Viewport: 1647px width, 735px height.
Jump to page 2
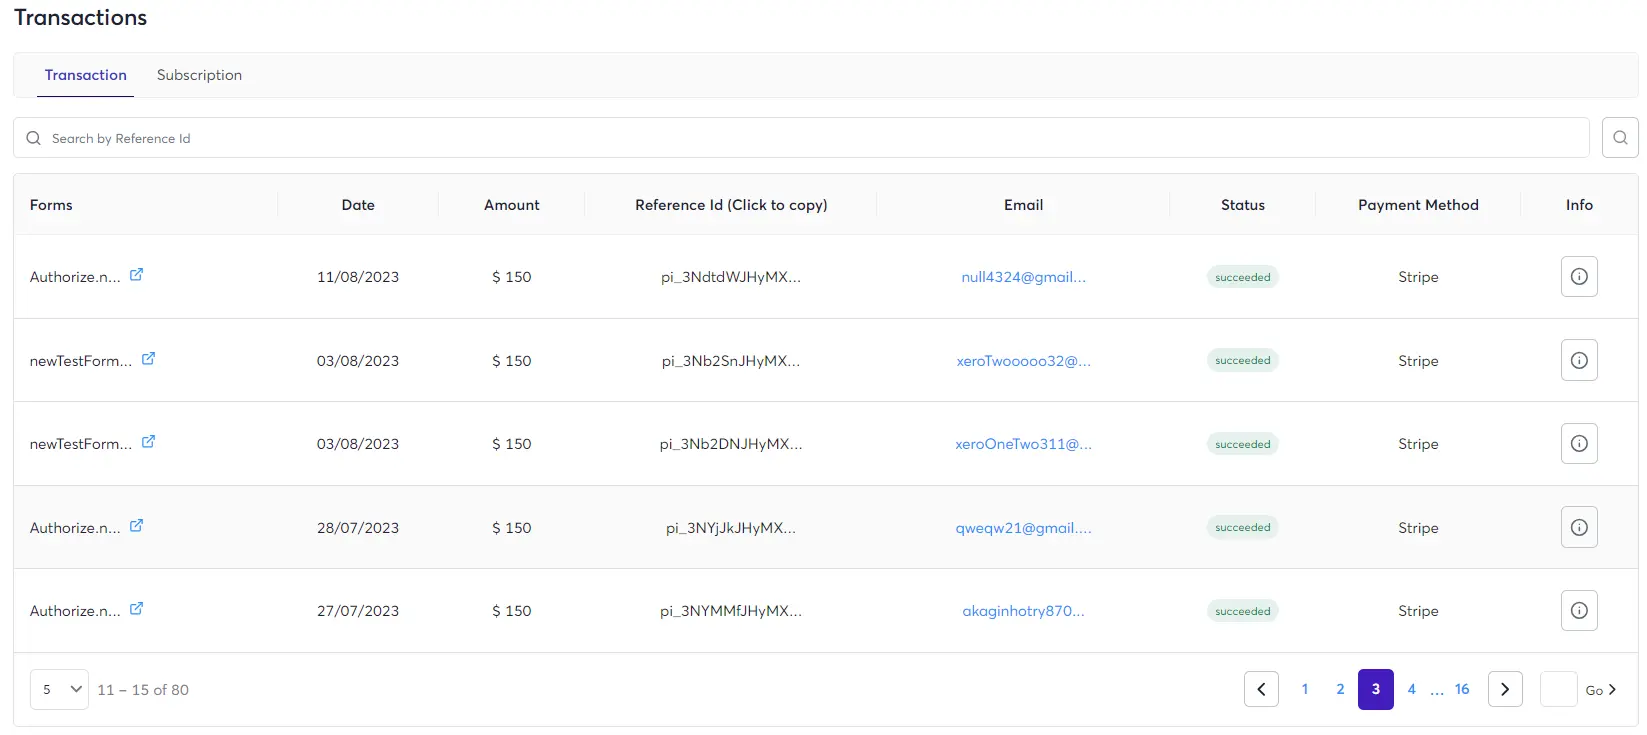(x=1340, y=689)
